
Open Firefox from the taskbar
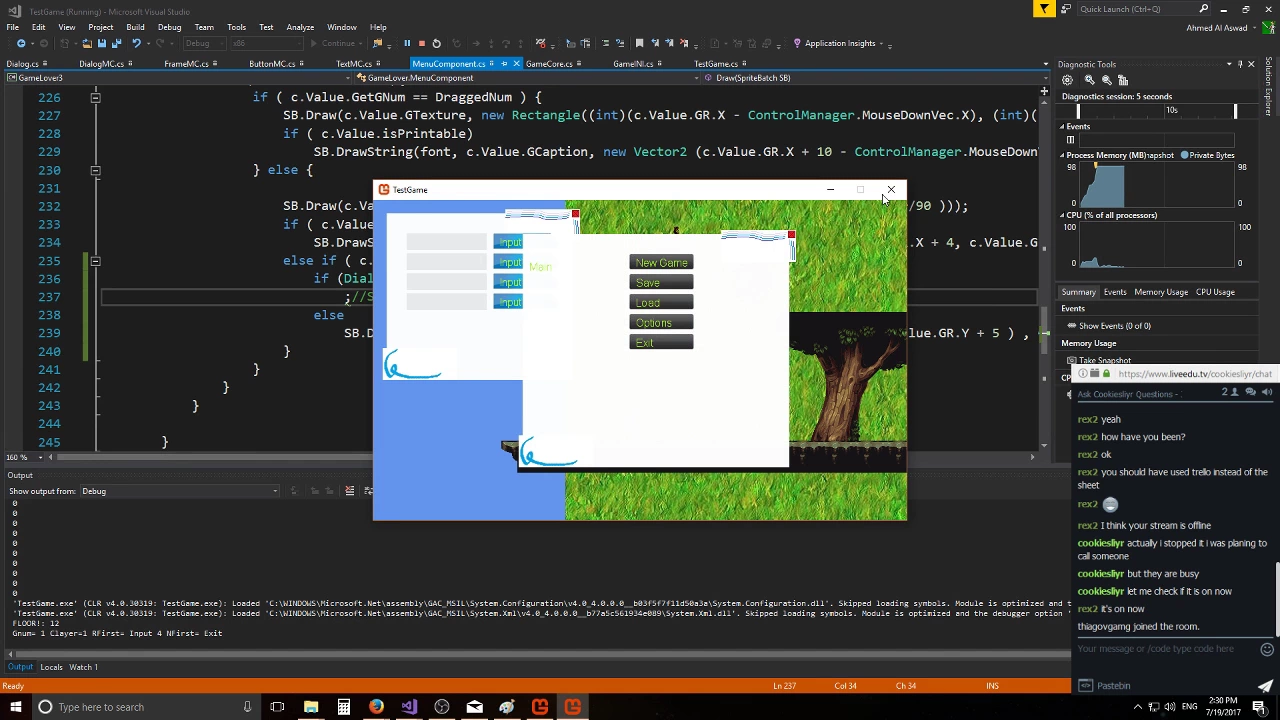376,707
